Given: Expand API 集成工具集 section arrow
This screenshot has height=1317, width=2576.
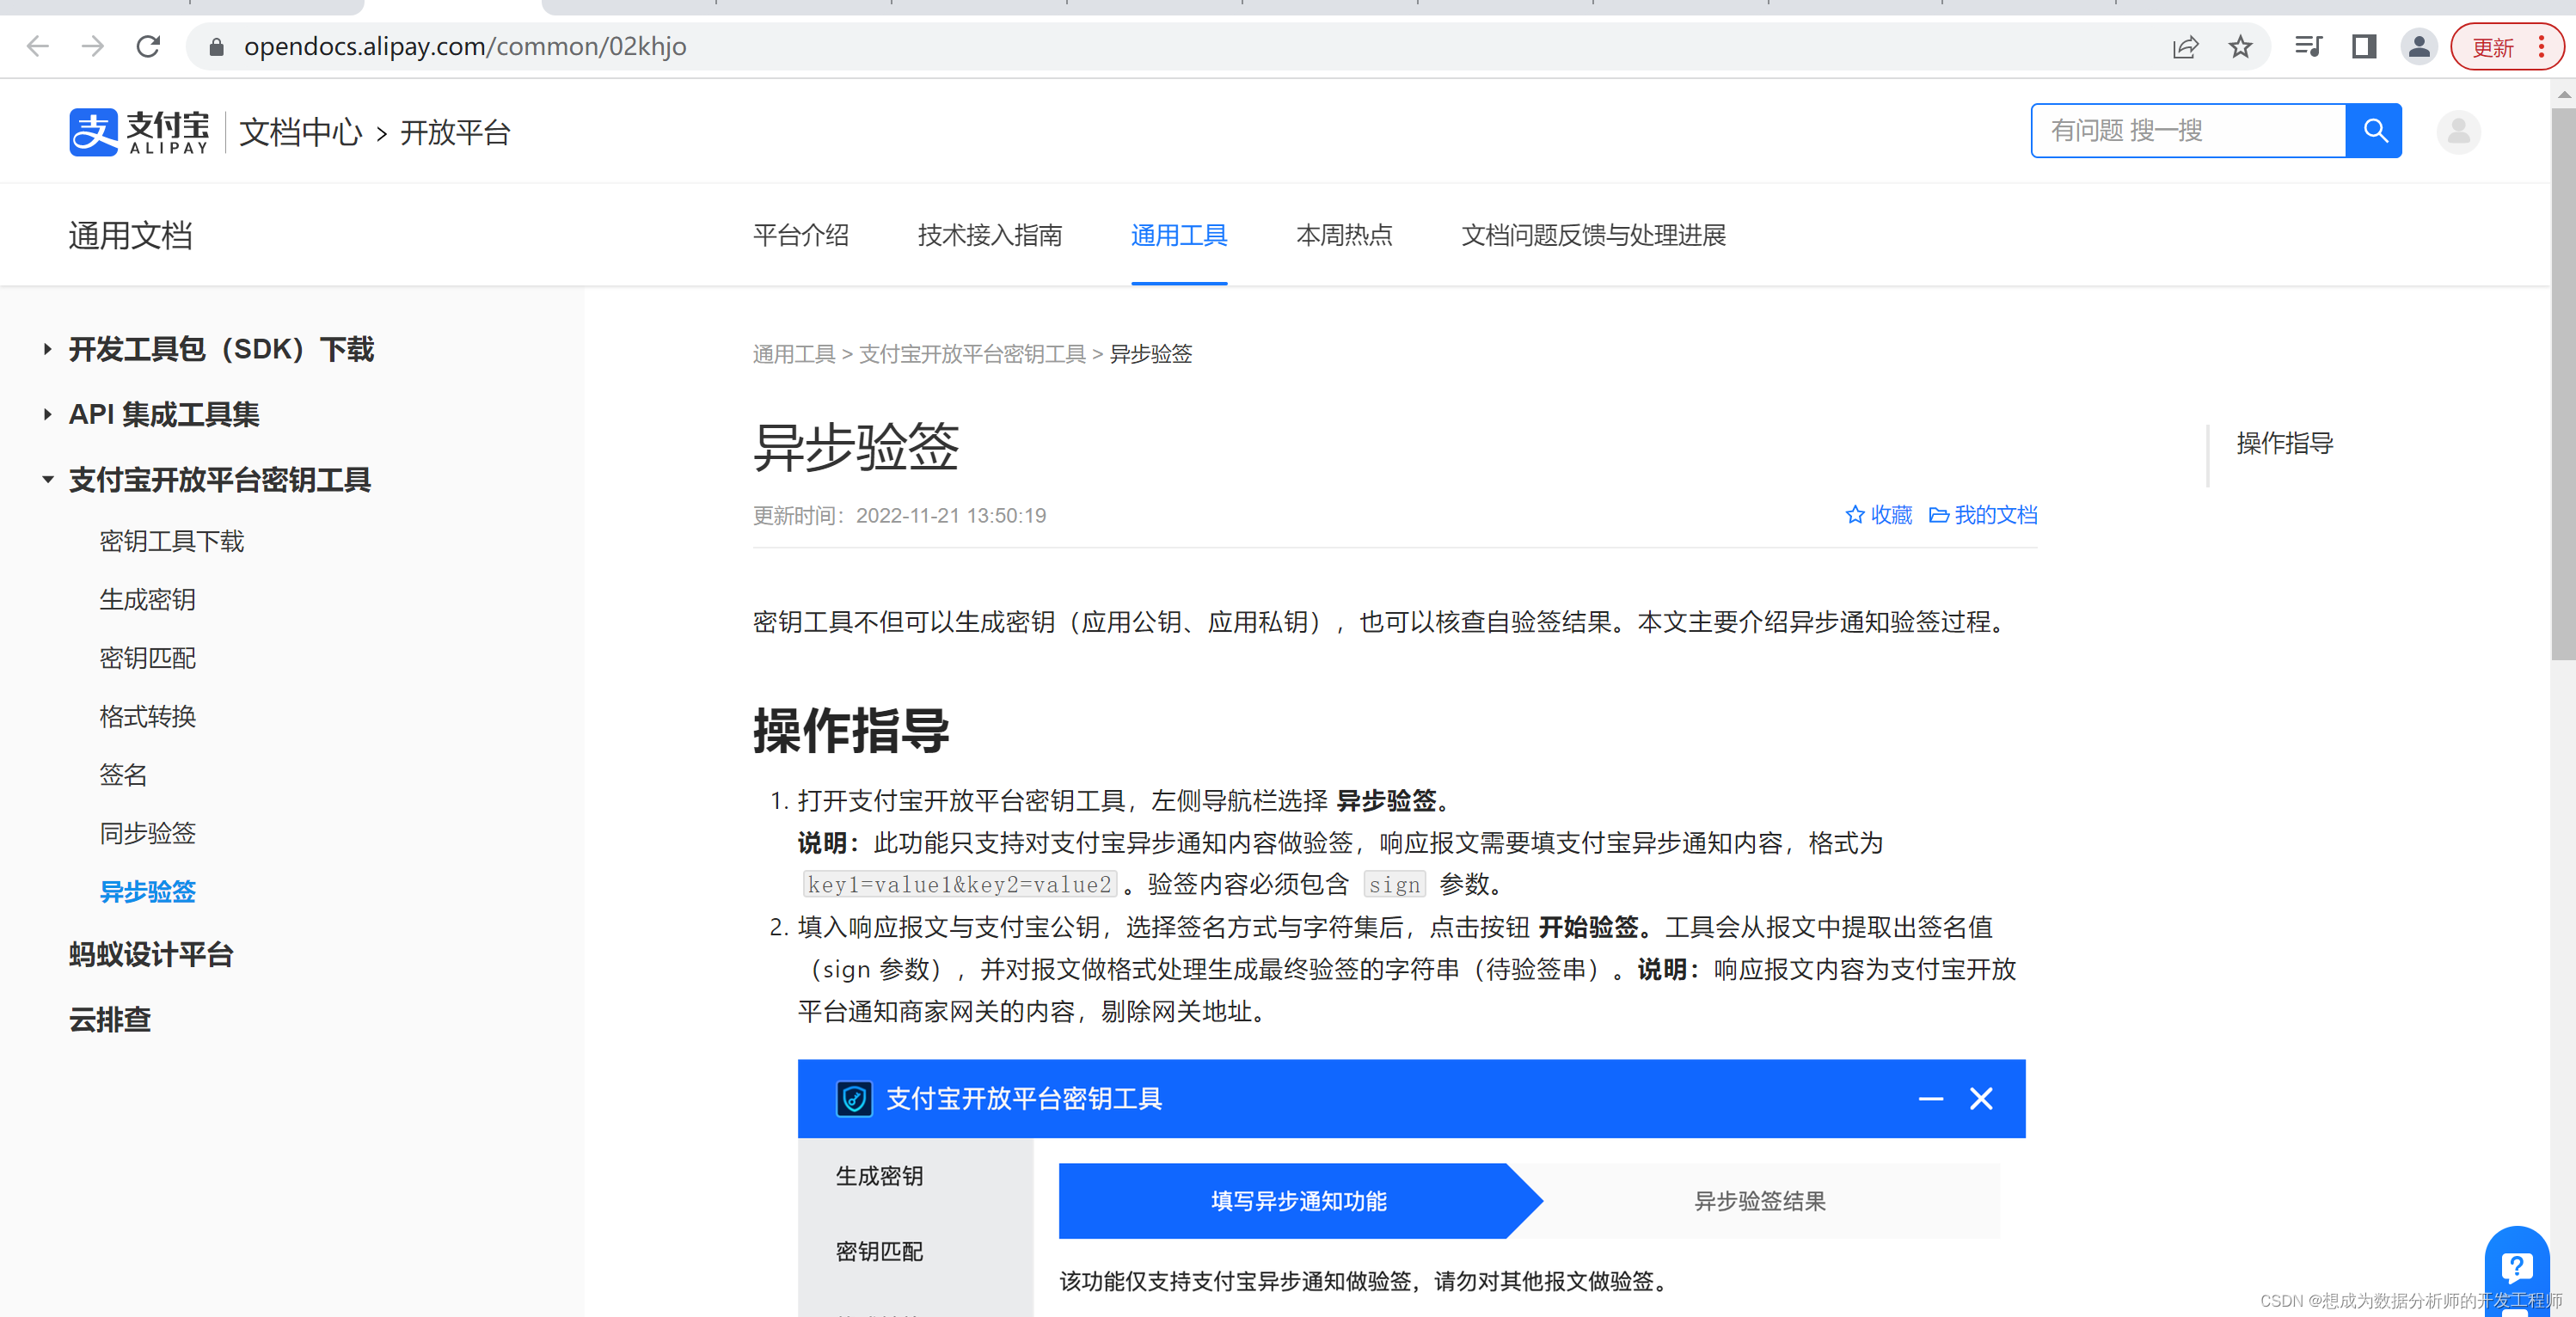Looking at the screenshot, I should click(x=47, y=414).
